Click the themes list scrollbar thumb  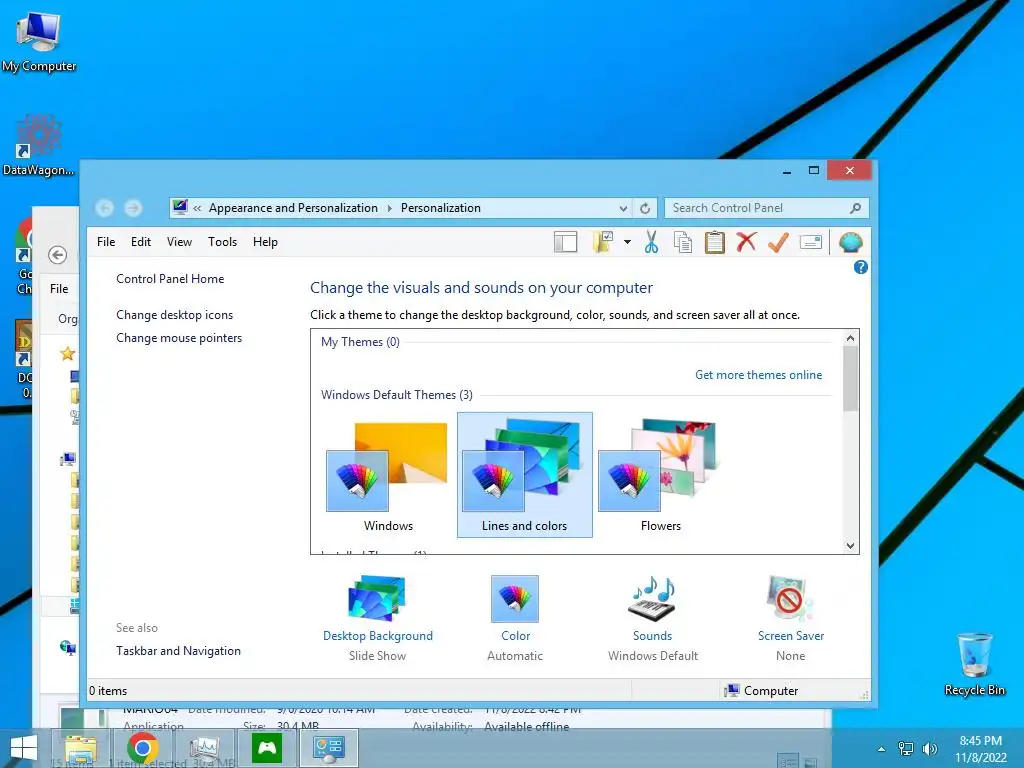click(x=850, y=379)
